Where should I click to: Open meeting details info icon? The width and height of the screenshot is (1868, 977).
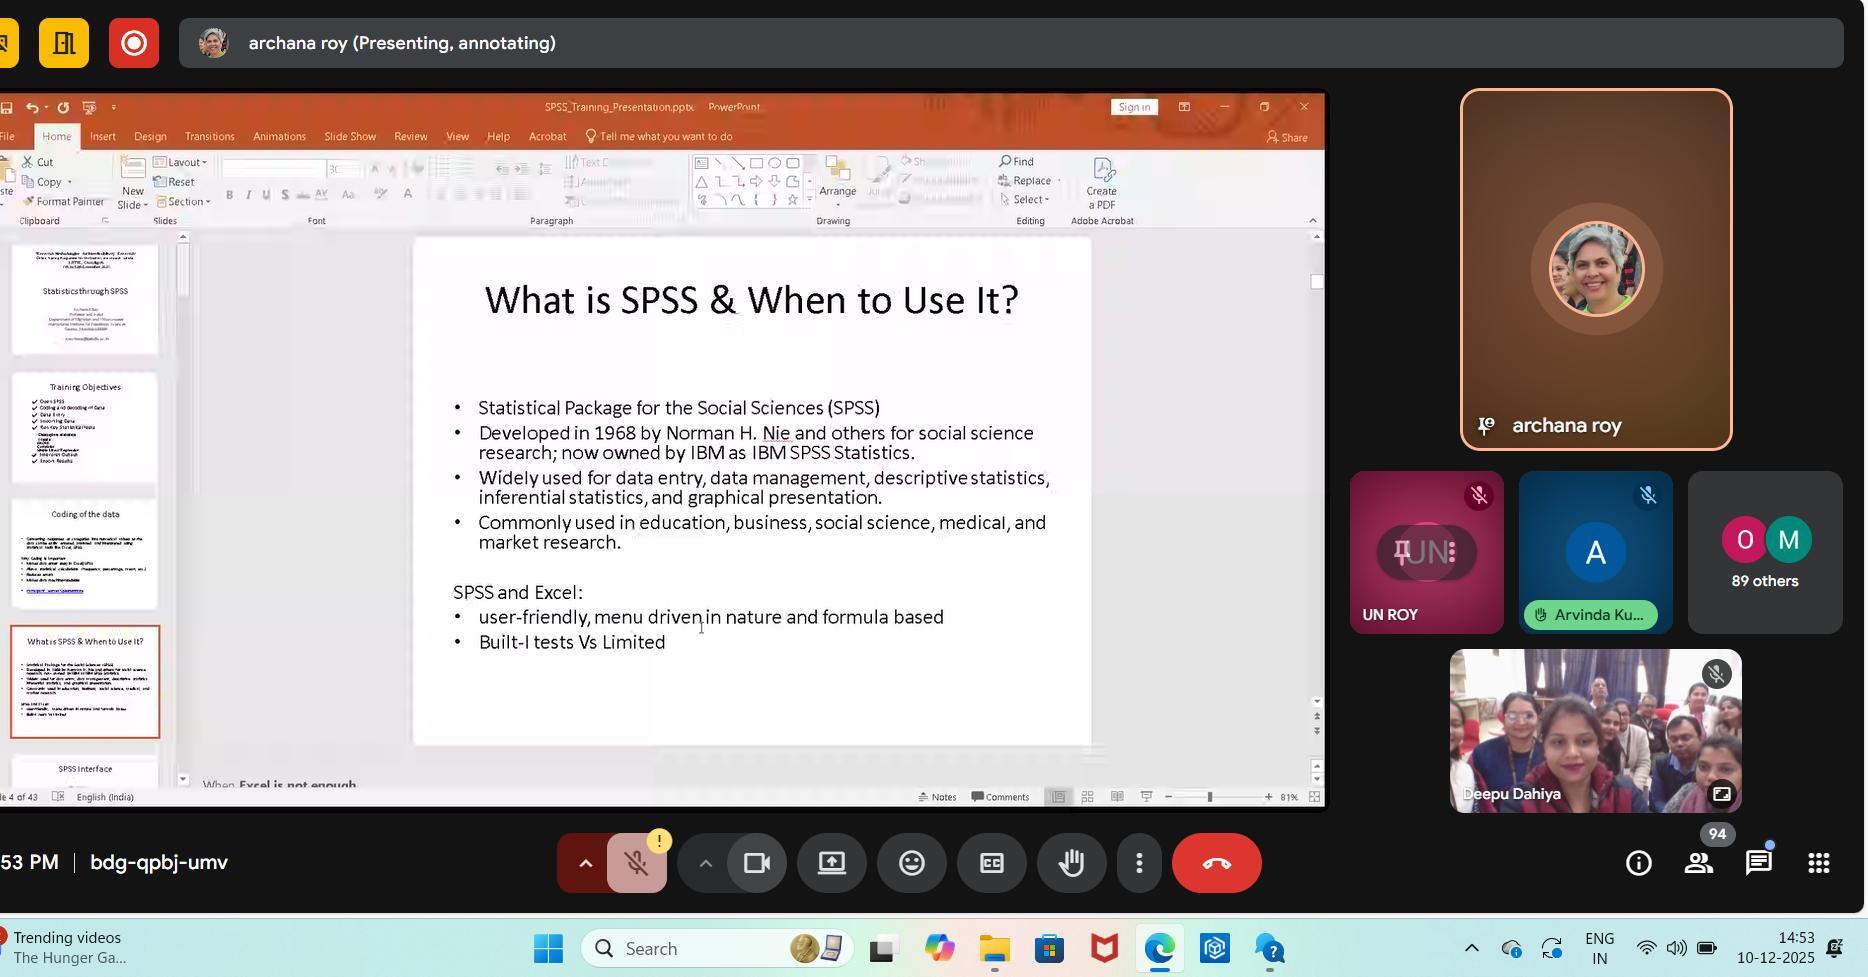click(x=1638, y=863)
